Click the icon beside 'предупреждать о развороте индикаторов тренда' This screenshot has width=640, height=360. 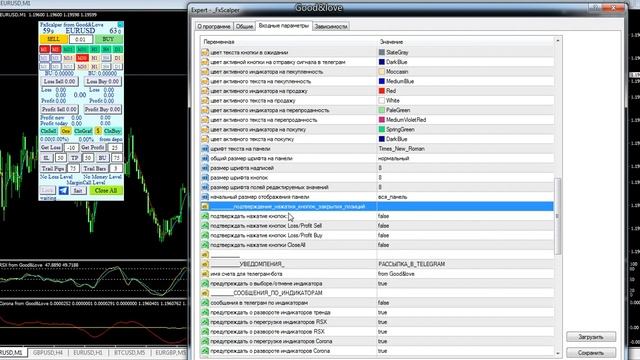click(205, 313)
